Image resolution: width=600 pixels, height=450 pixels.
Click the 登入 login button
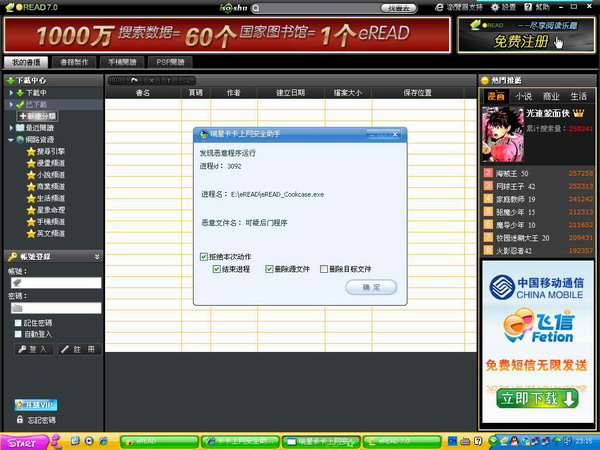(33, 349)
